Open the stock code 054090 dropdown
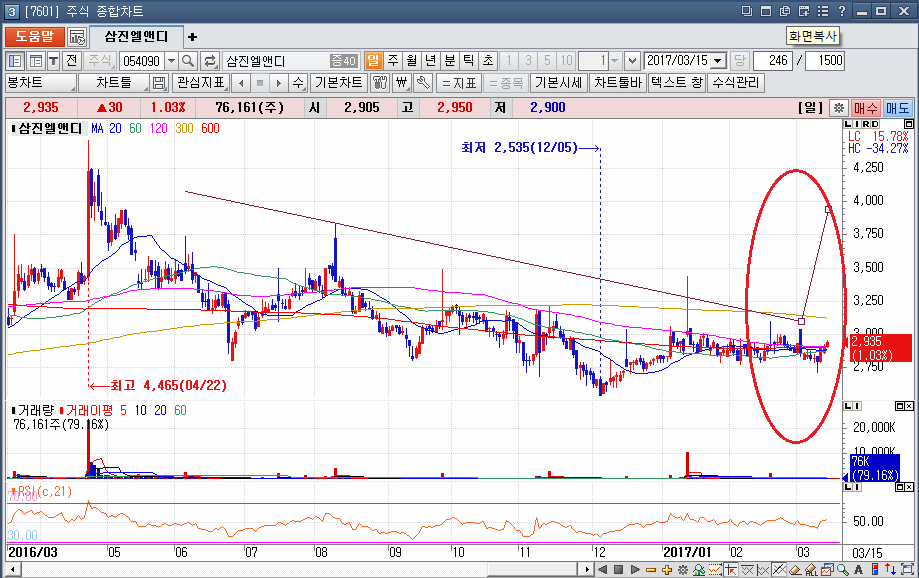Image resolution: width=919 pixels, height=578 pixels. pyautogui.click(x=170, y=61)
